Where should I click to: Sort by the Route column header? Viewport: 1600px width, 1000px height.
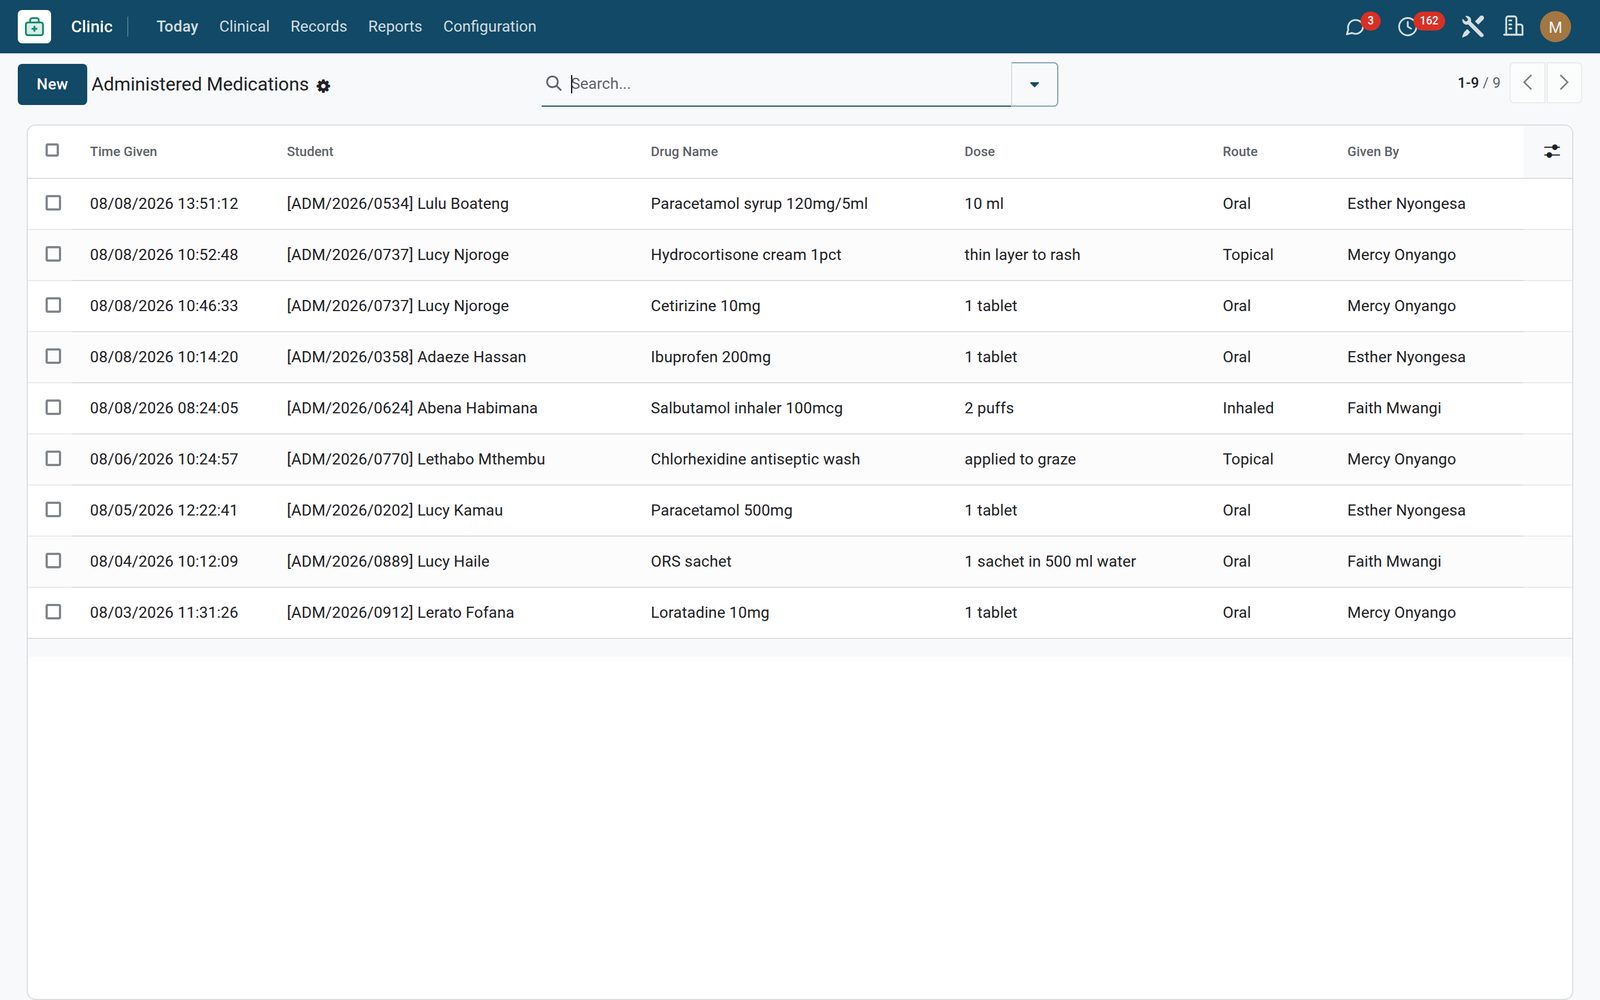pos(1240,152)
